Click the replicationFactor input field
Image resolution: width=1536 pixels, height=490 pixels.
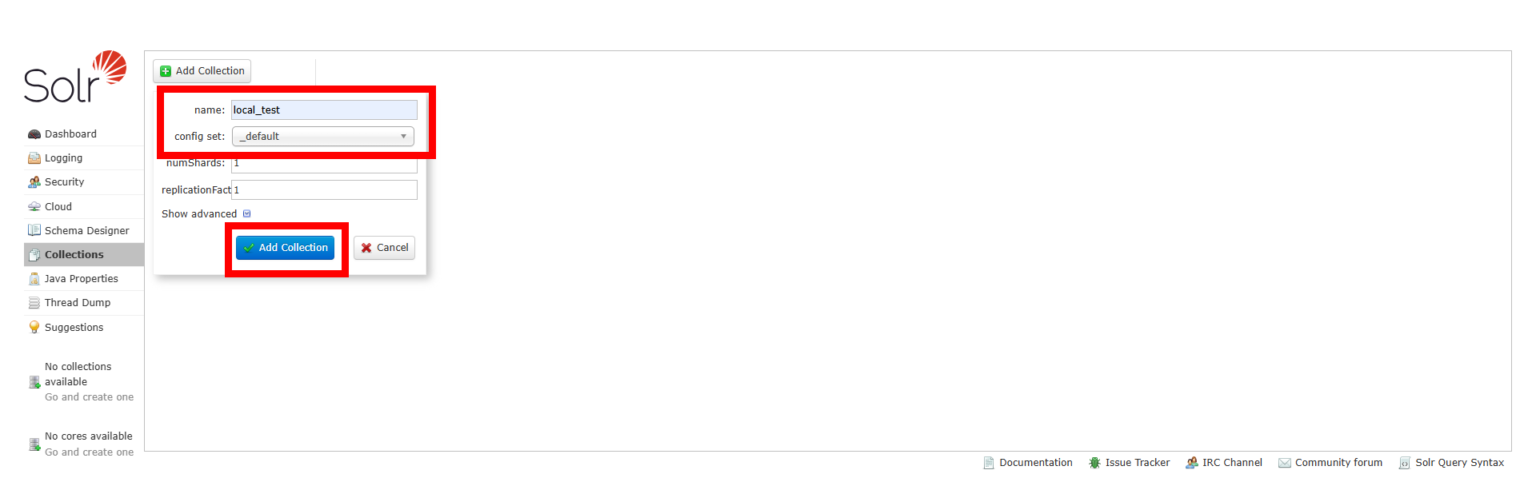pos(324,190)
